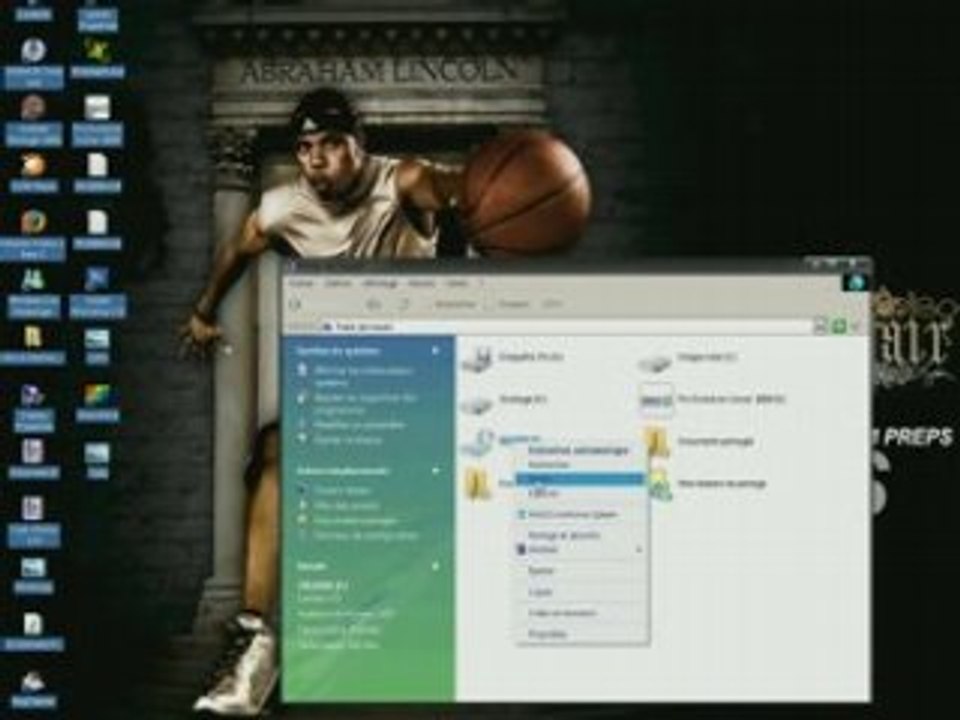
Task: Click Éjecter ce disque link
Action: click(x=348, y=440)
